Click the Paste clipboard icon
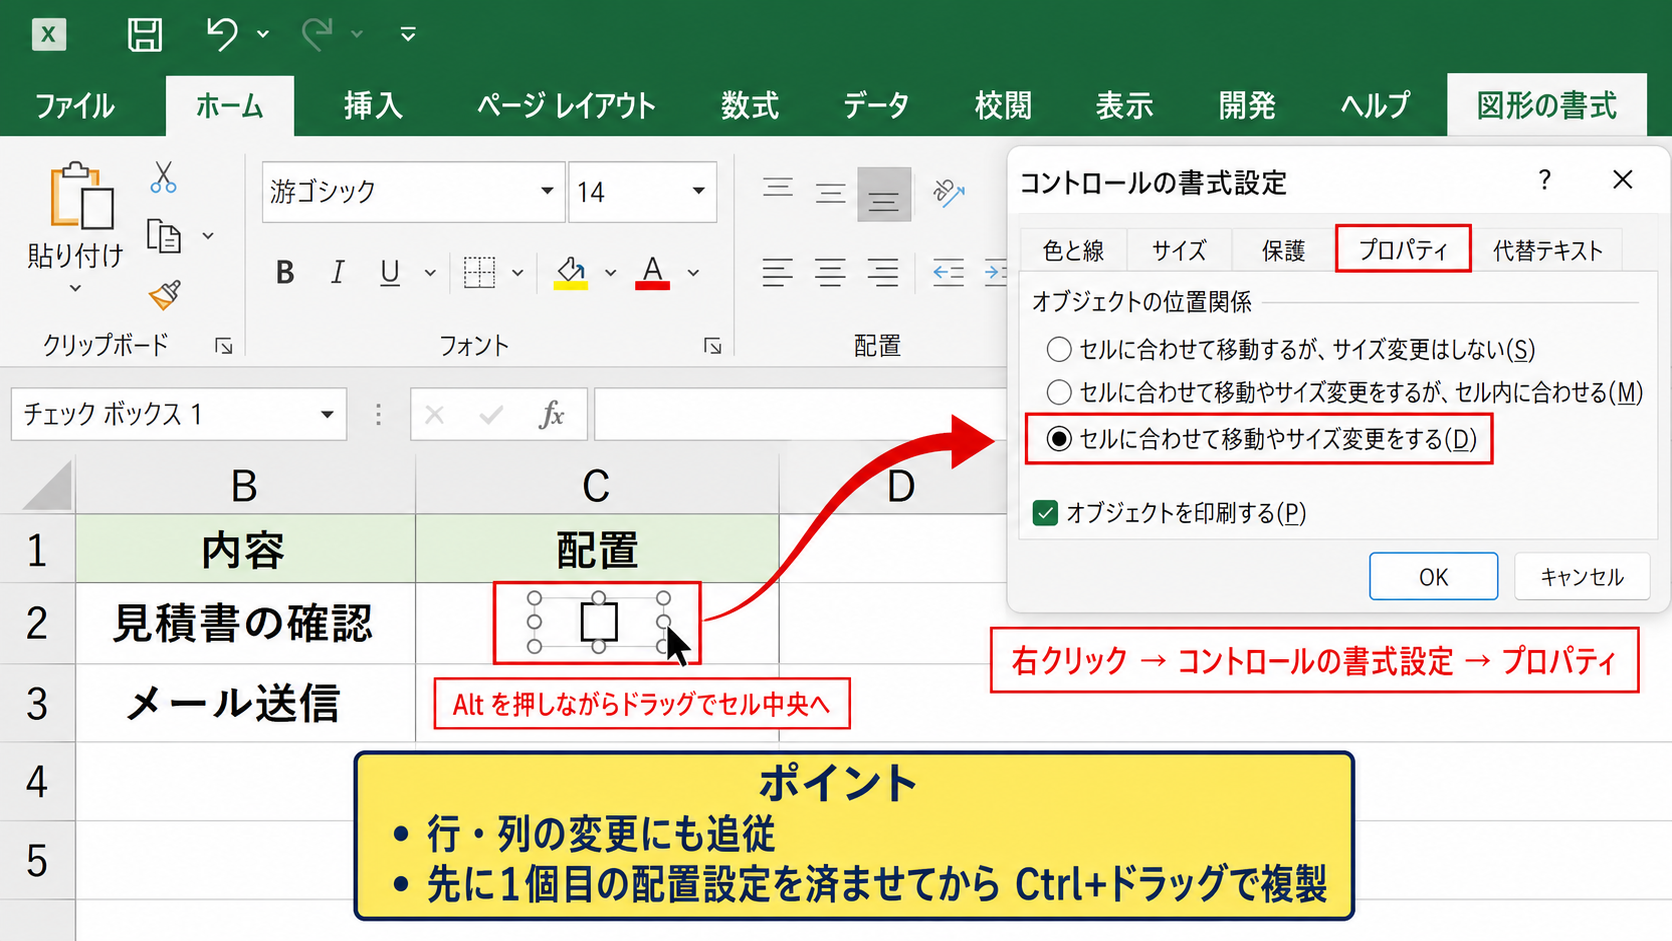Image resolution: width=1672 pixels, height=941 pixels. coord(80,196)
